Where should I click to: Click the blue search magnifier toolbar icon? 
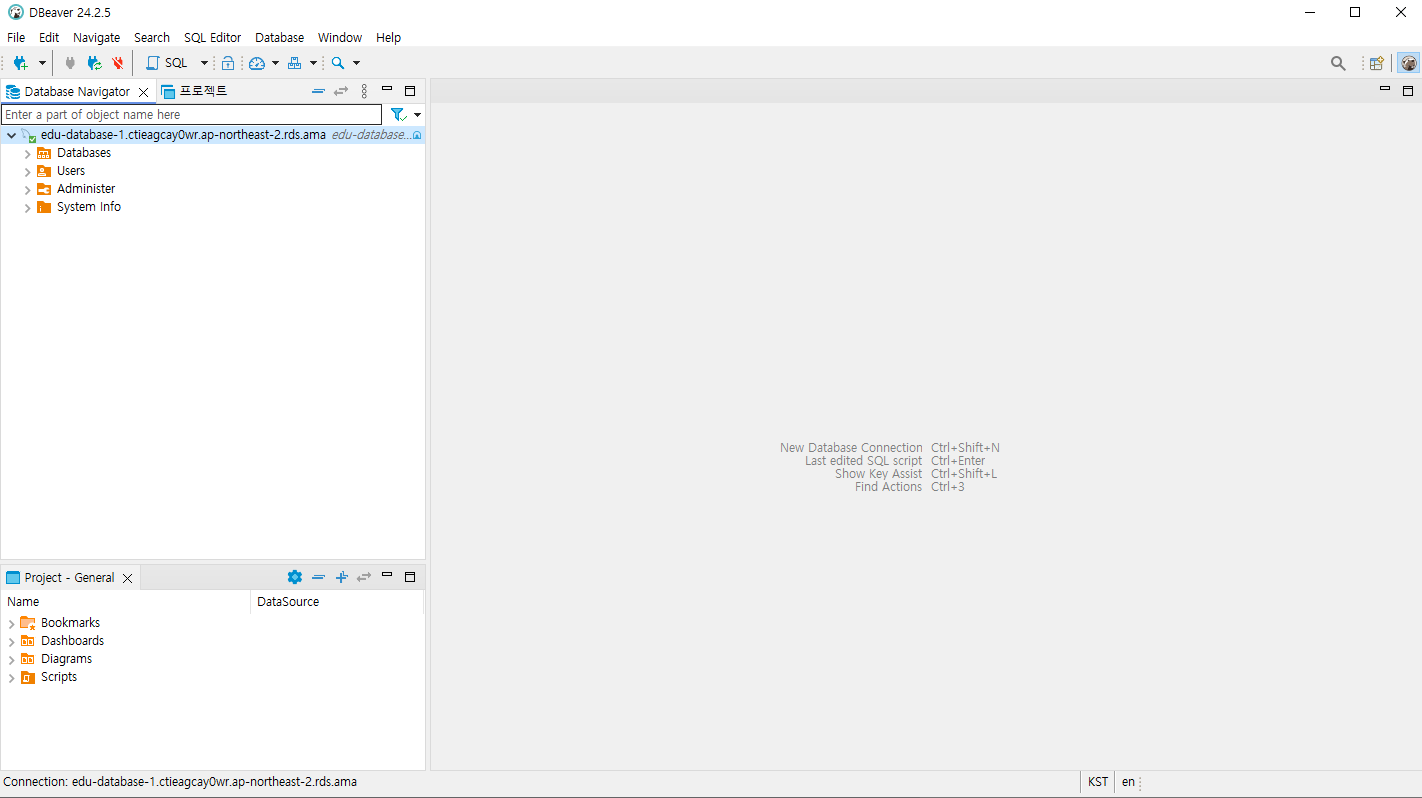(338, 63)
